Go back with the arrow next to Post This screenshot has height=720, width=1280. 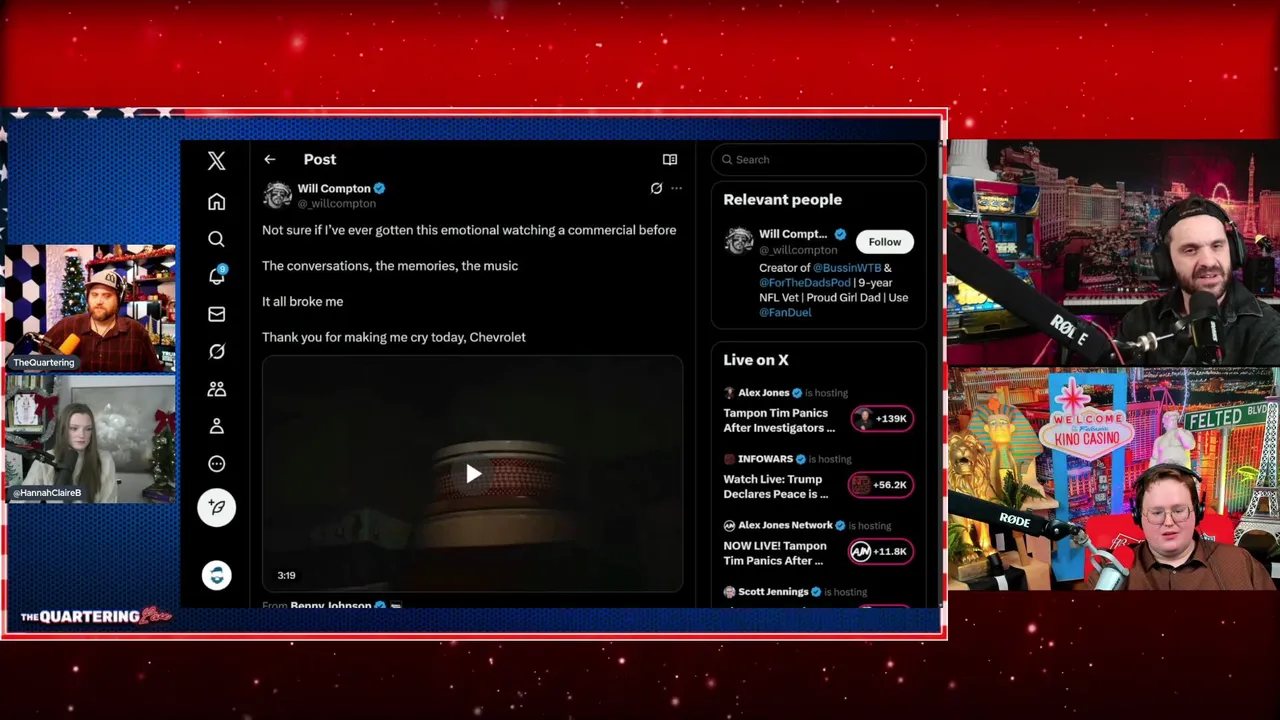click(270, 159)
